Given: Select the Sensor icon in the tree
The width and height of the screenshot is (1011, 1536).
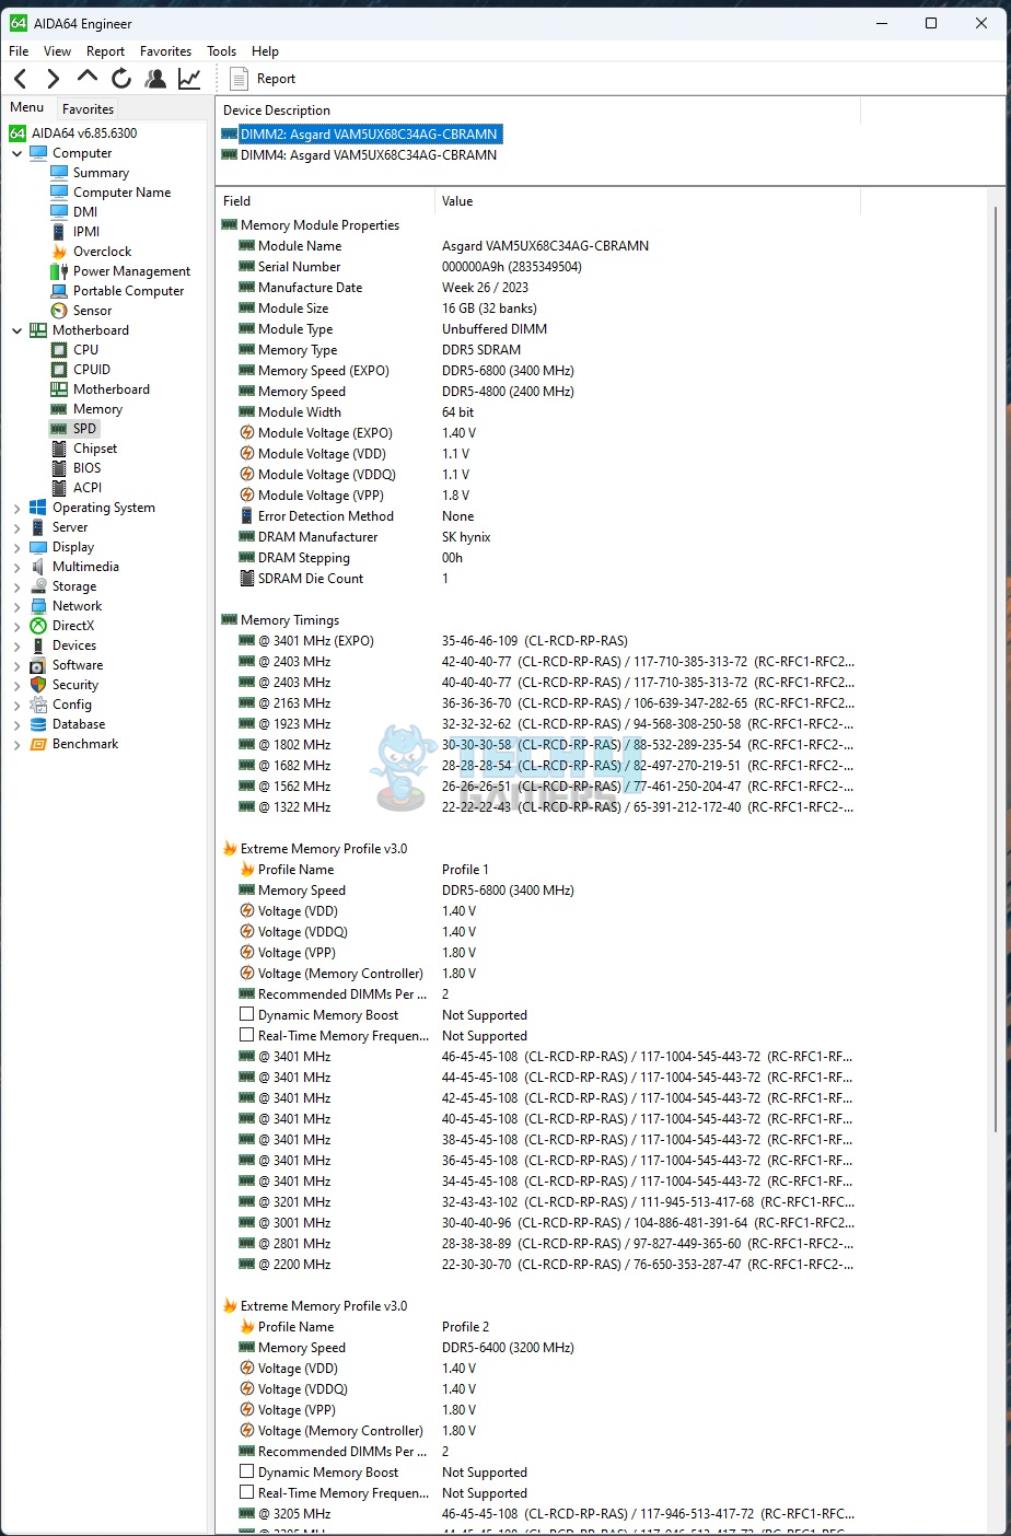Looking at the screenshot, I should coord(59,310).
